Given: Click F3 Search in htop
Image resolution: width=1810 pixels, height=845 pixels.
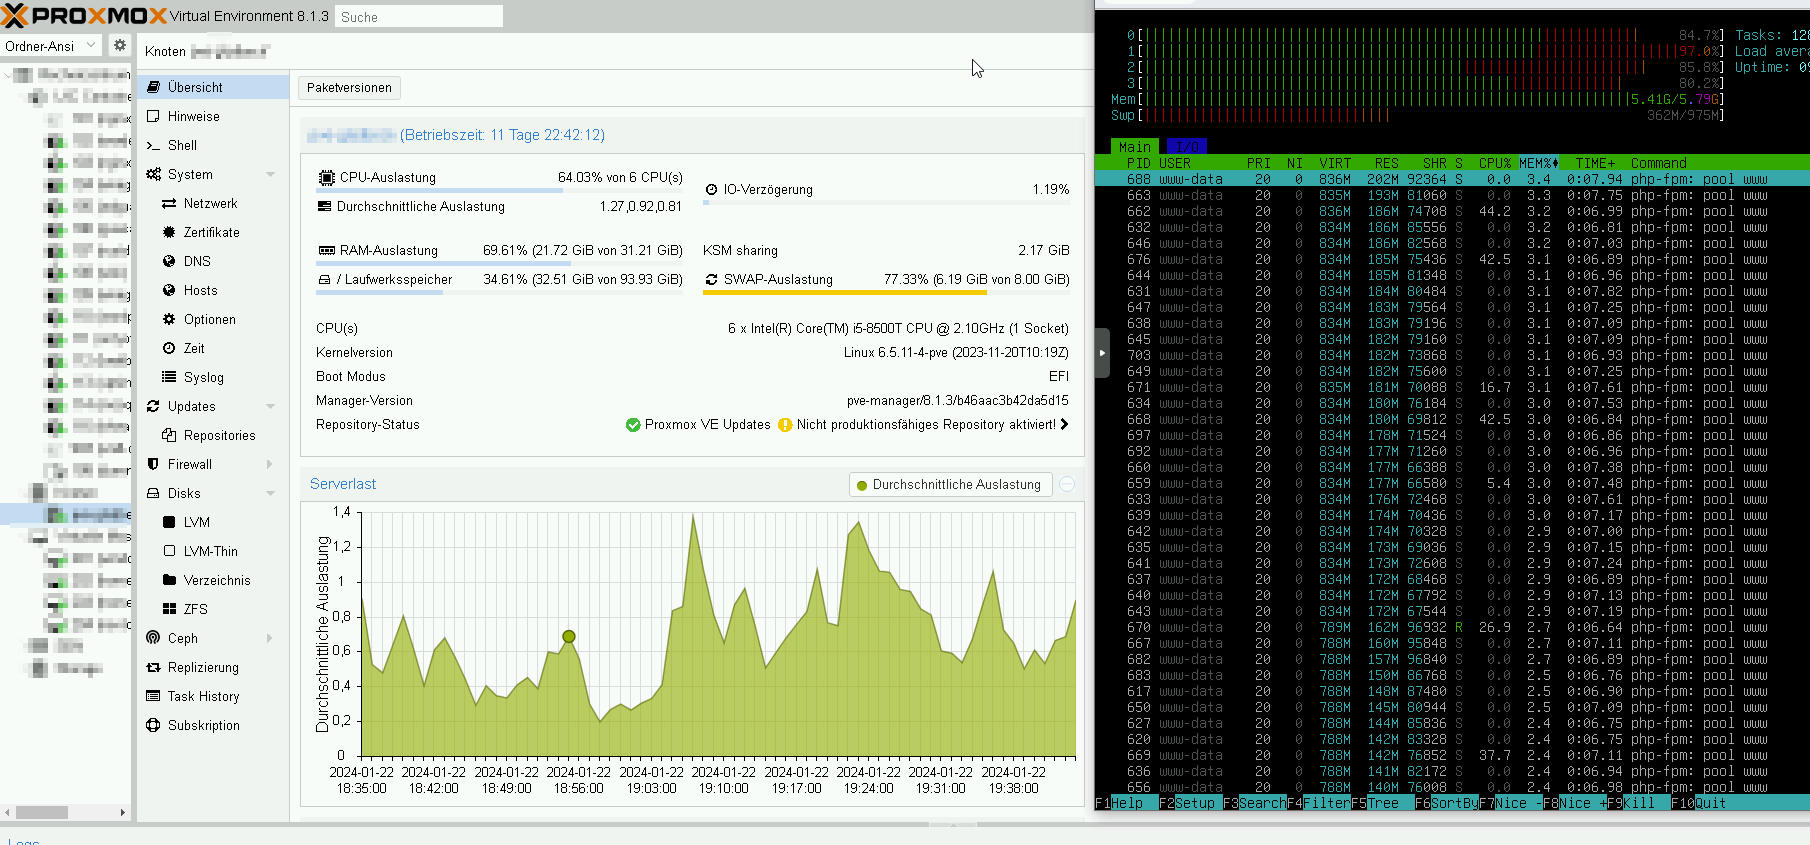Looking at the screenshot, I should coord(1255,803).
